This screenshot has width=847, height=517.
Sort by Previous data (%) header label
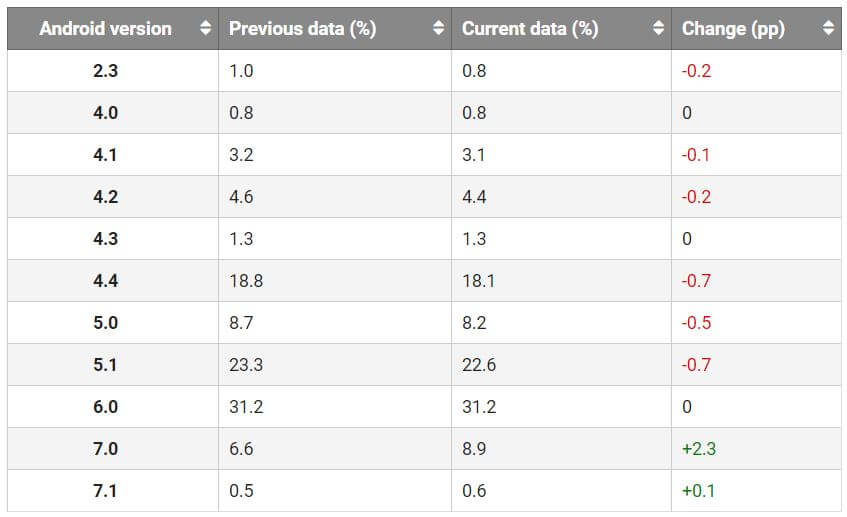[x=302, y=29]
